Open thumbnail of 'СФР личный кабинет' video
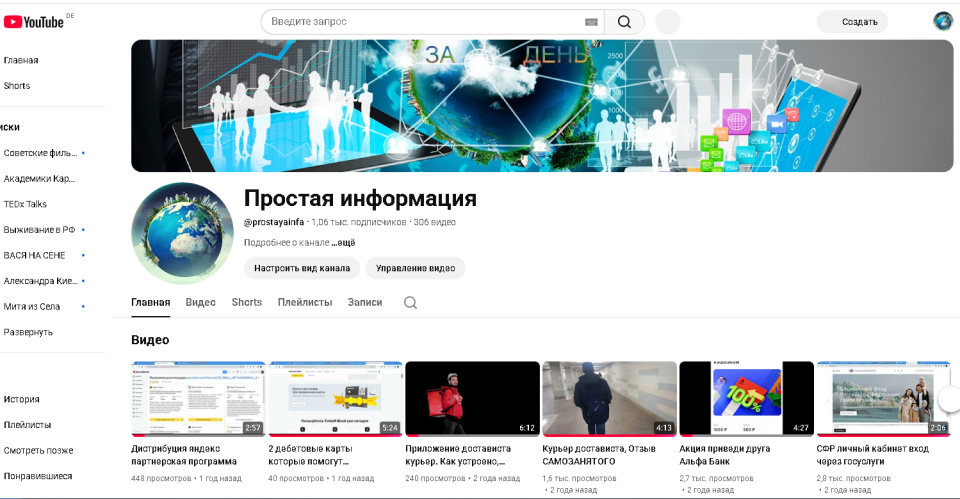960x499 pixels. click(884, 399)
